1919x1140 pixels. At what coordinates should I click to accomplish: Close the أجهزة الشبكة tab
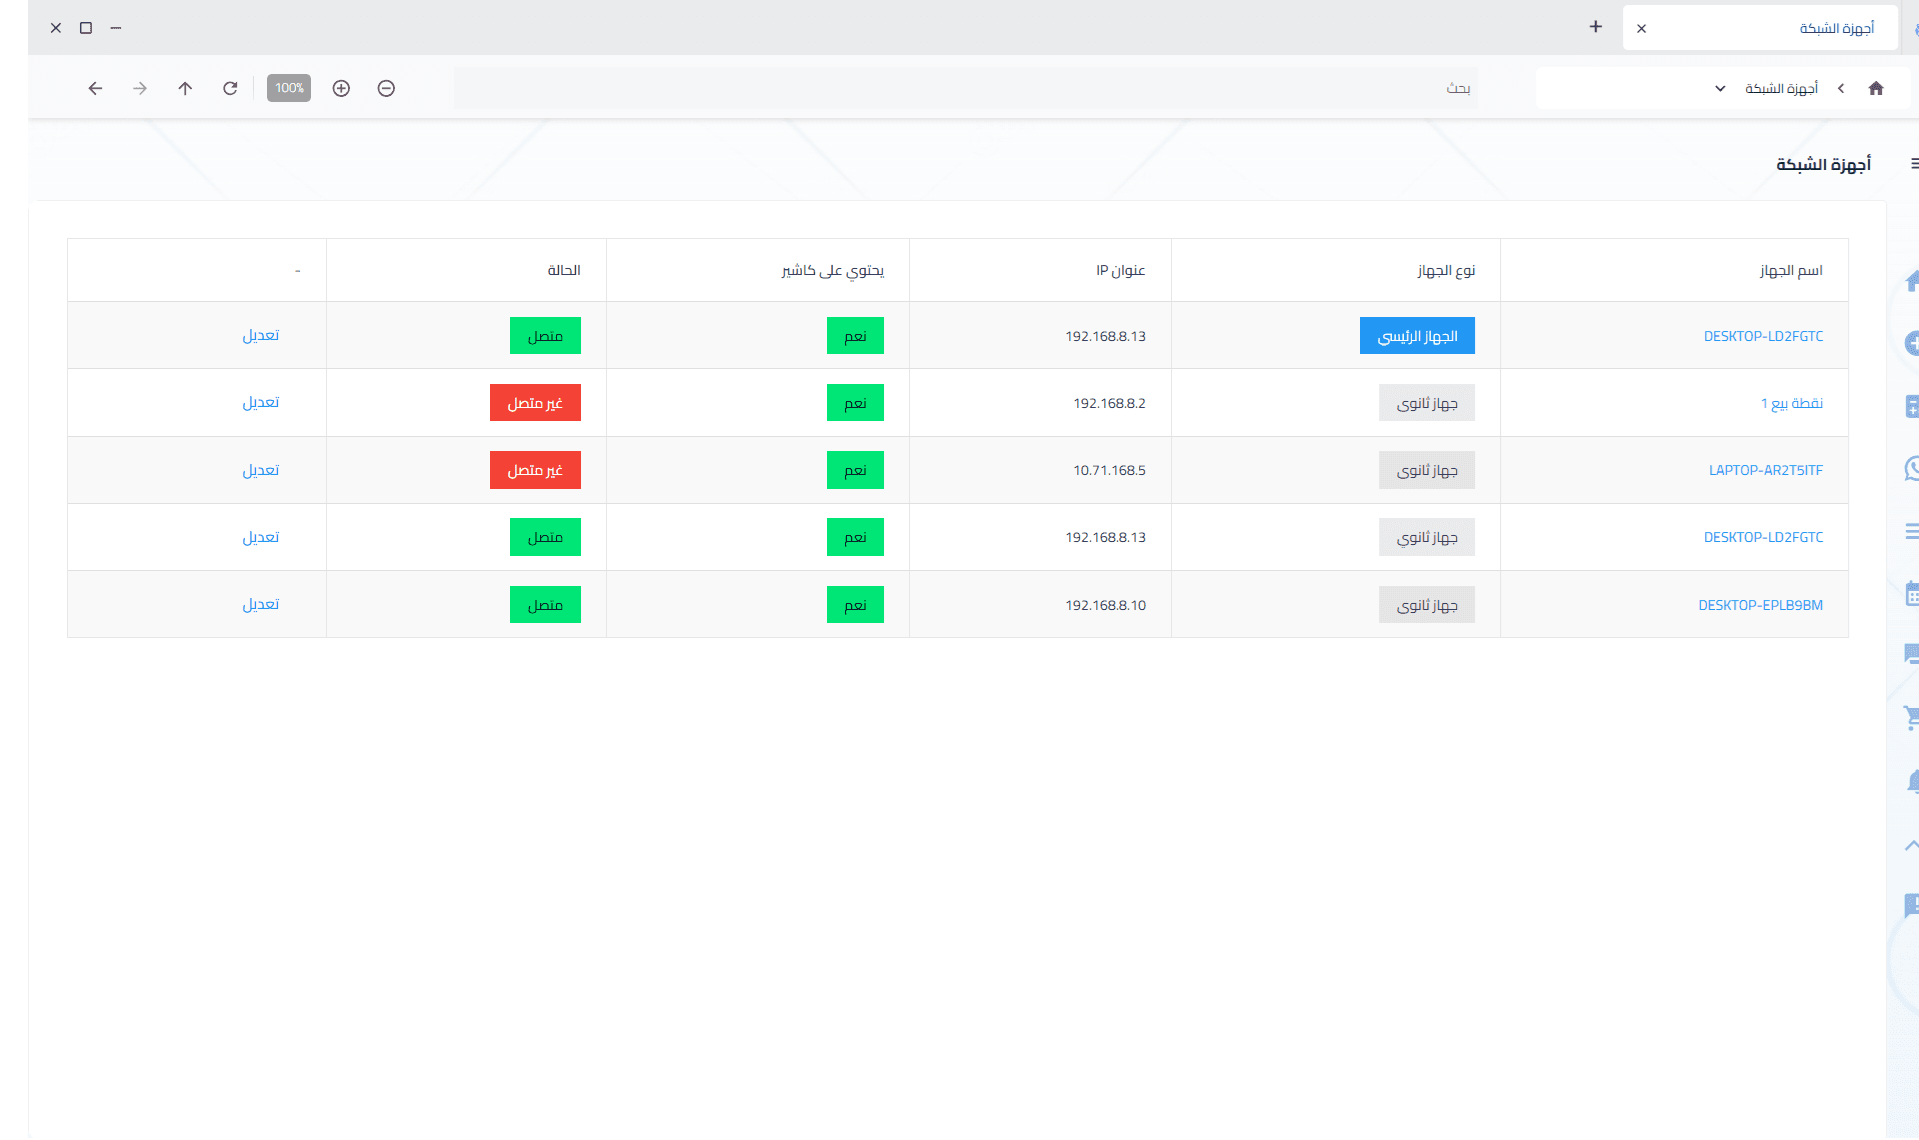pyautogui.click(x=1641, y=28)
